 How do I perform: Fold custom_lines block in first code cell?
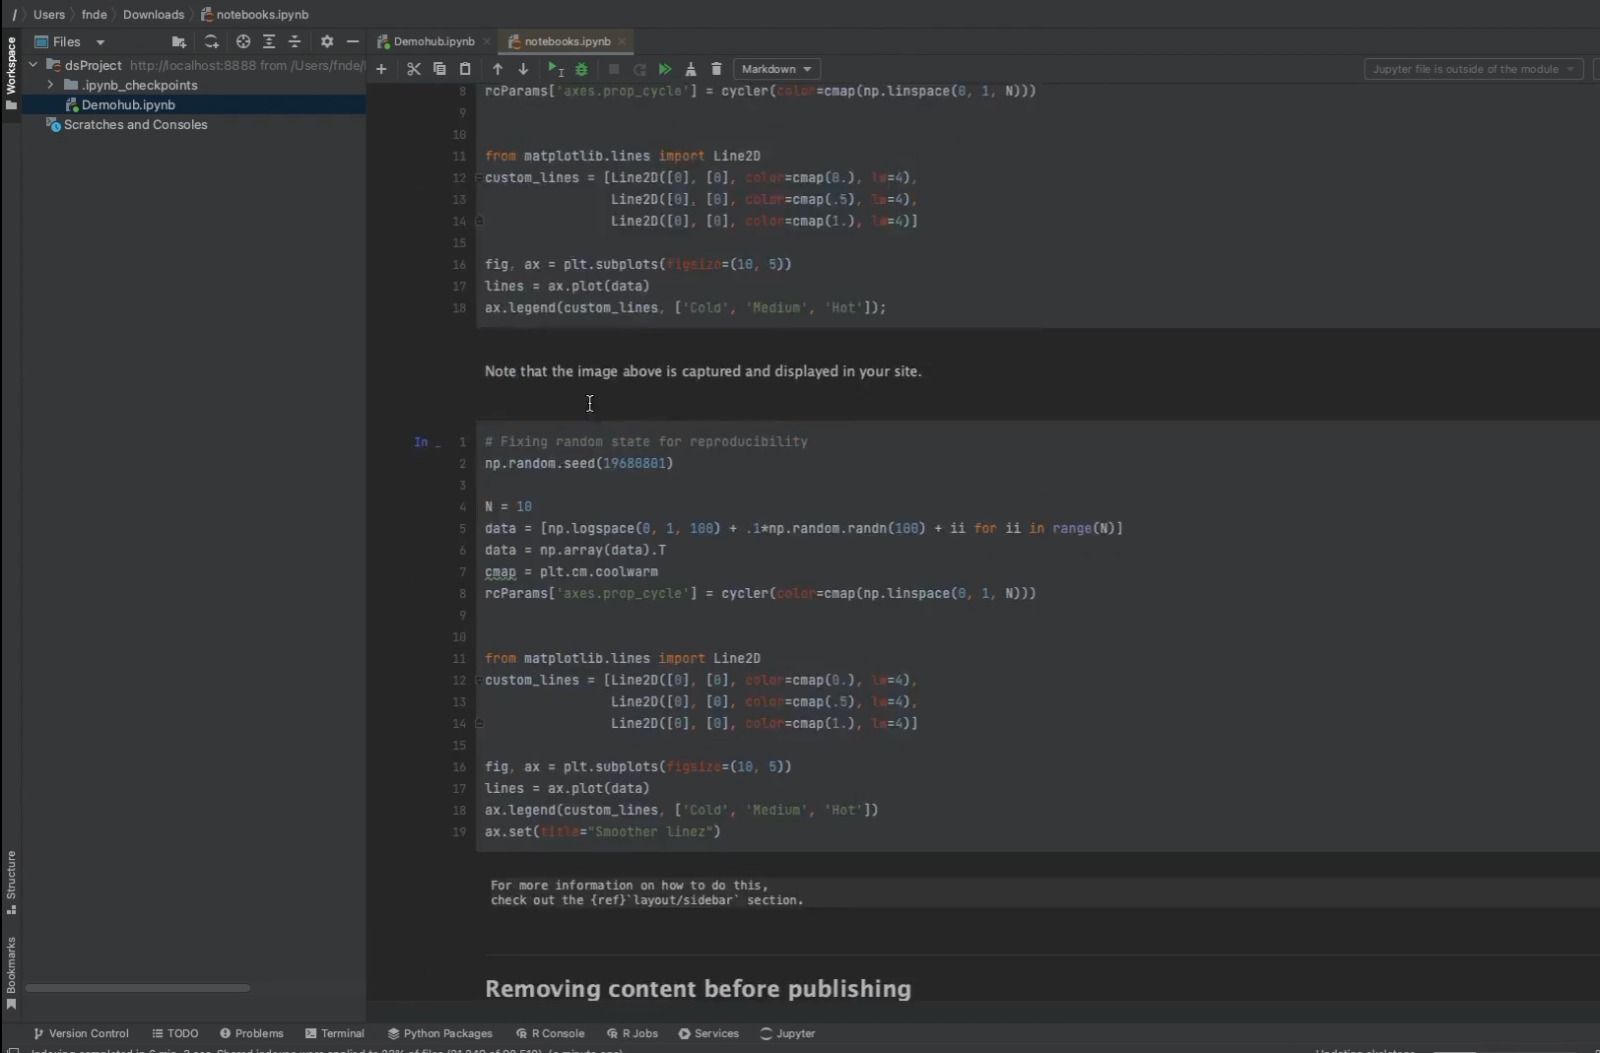[479, 178]
